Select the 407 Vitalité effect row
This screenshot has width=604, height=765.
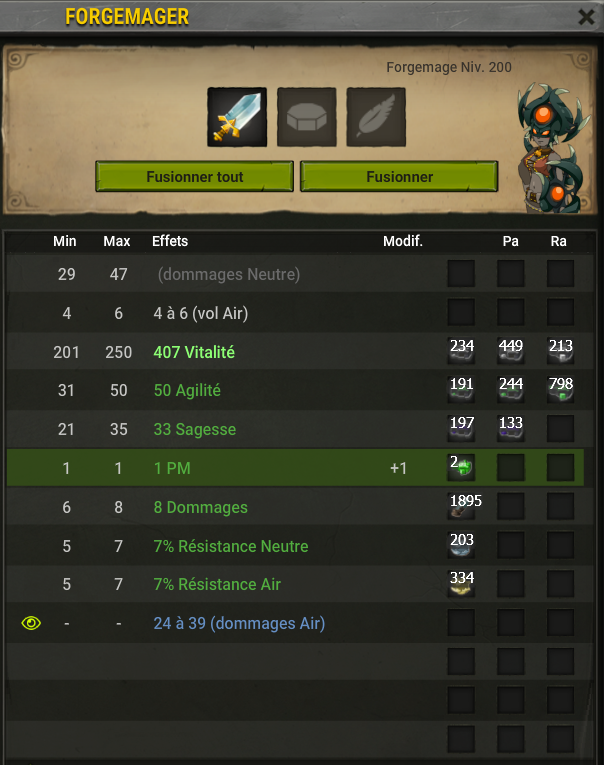(x=300, y=352)
